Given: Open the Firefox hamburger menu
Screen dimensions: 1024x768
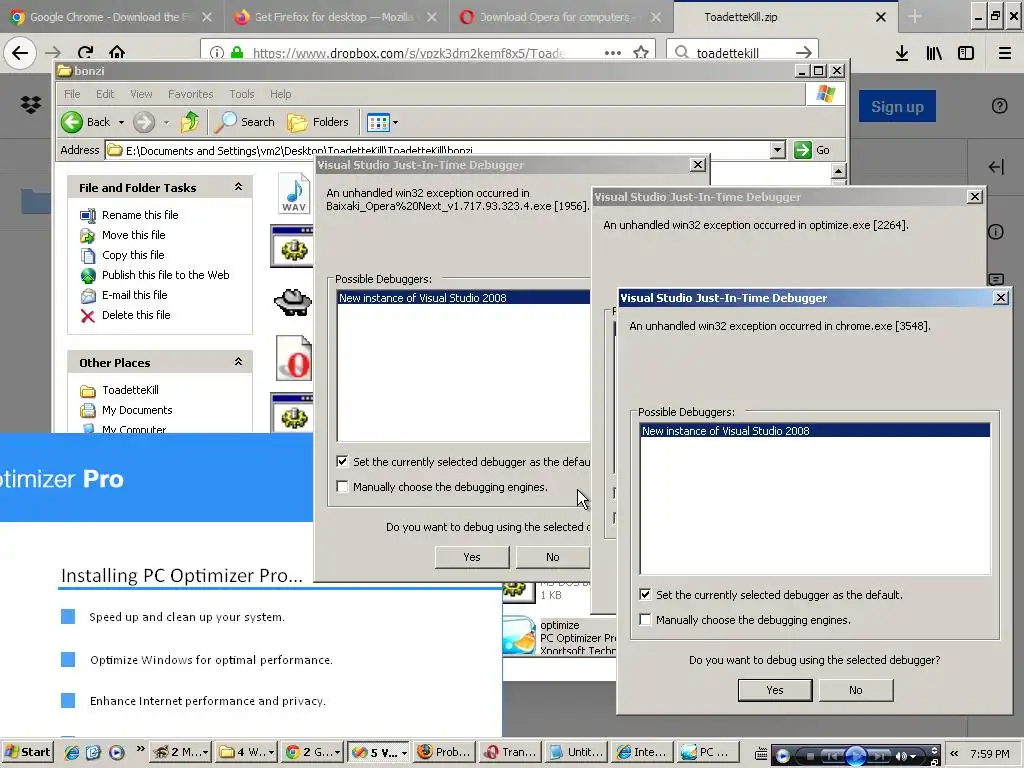Looking at the screenshot, I should coord(1005,54).
